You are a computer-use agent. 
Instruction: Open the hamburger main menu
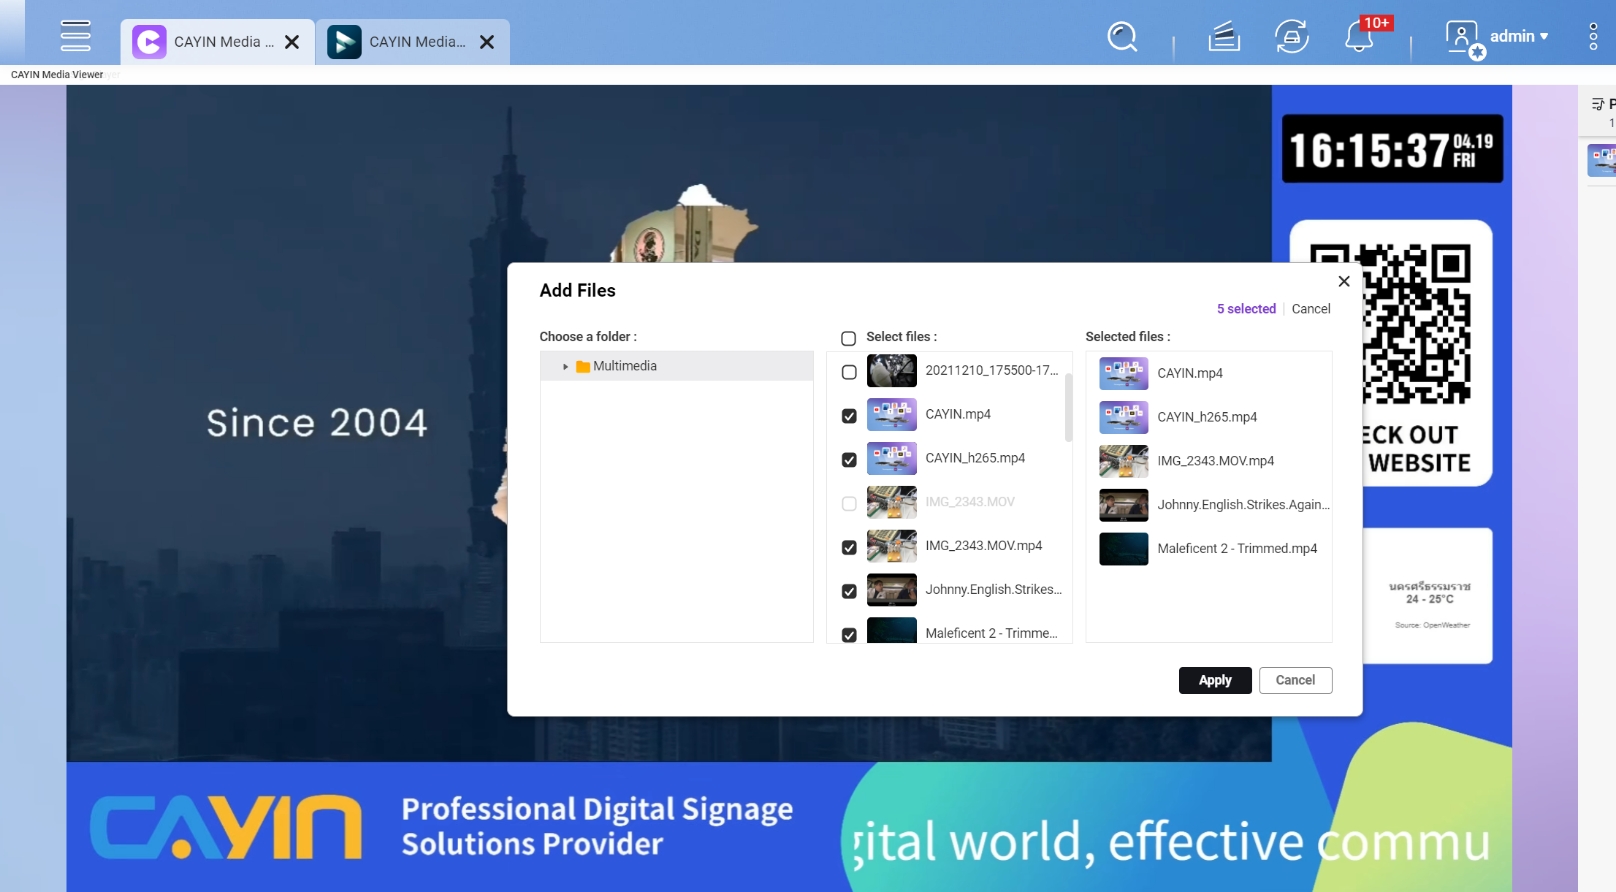tap(75, 36)
